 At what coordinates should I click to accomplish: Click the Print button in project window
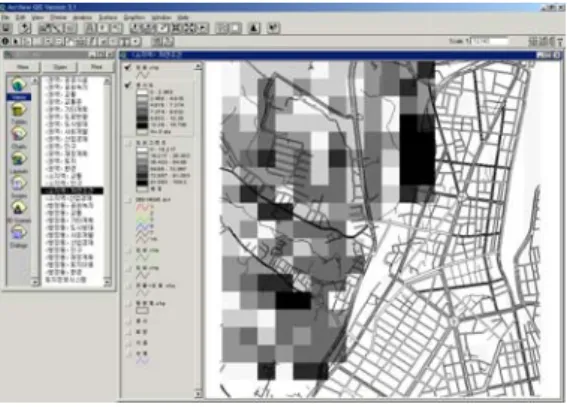96,67
